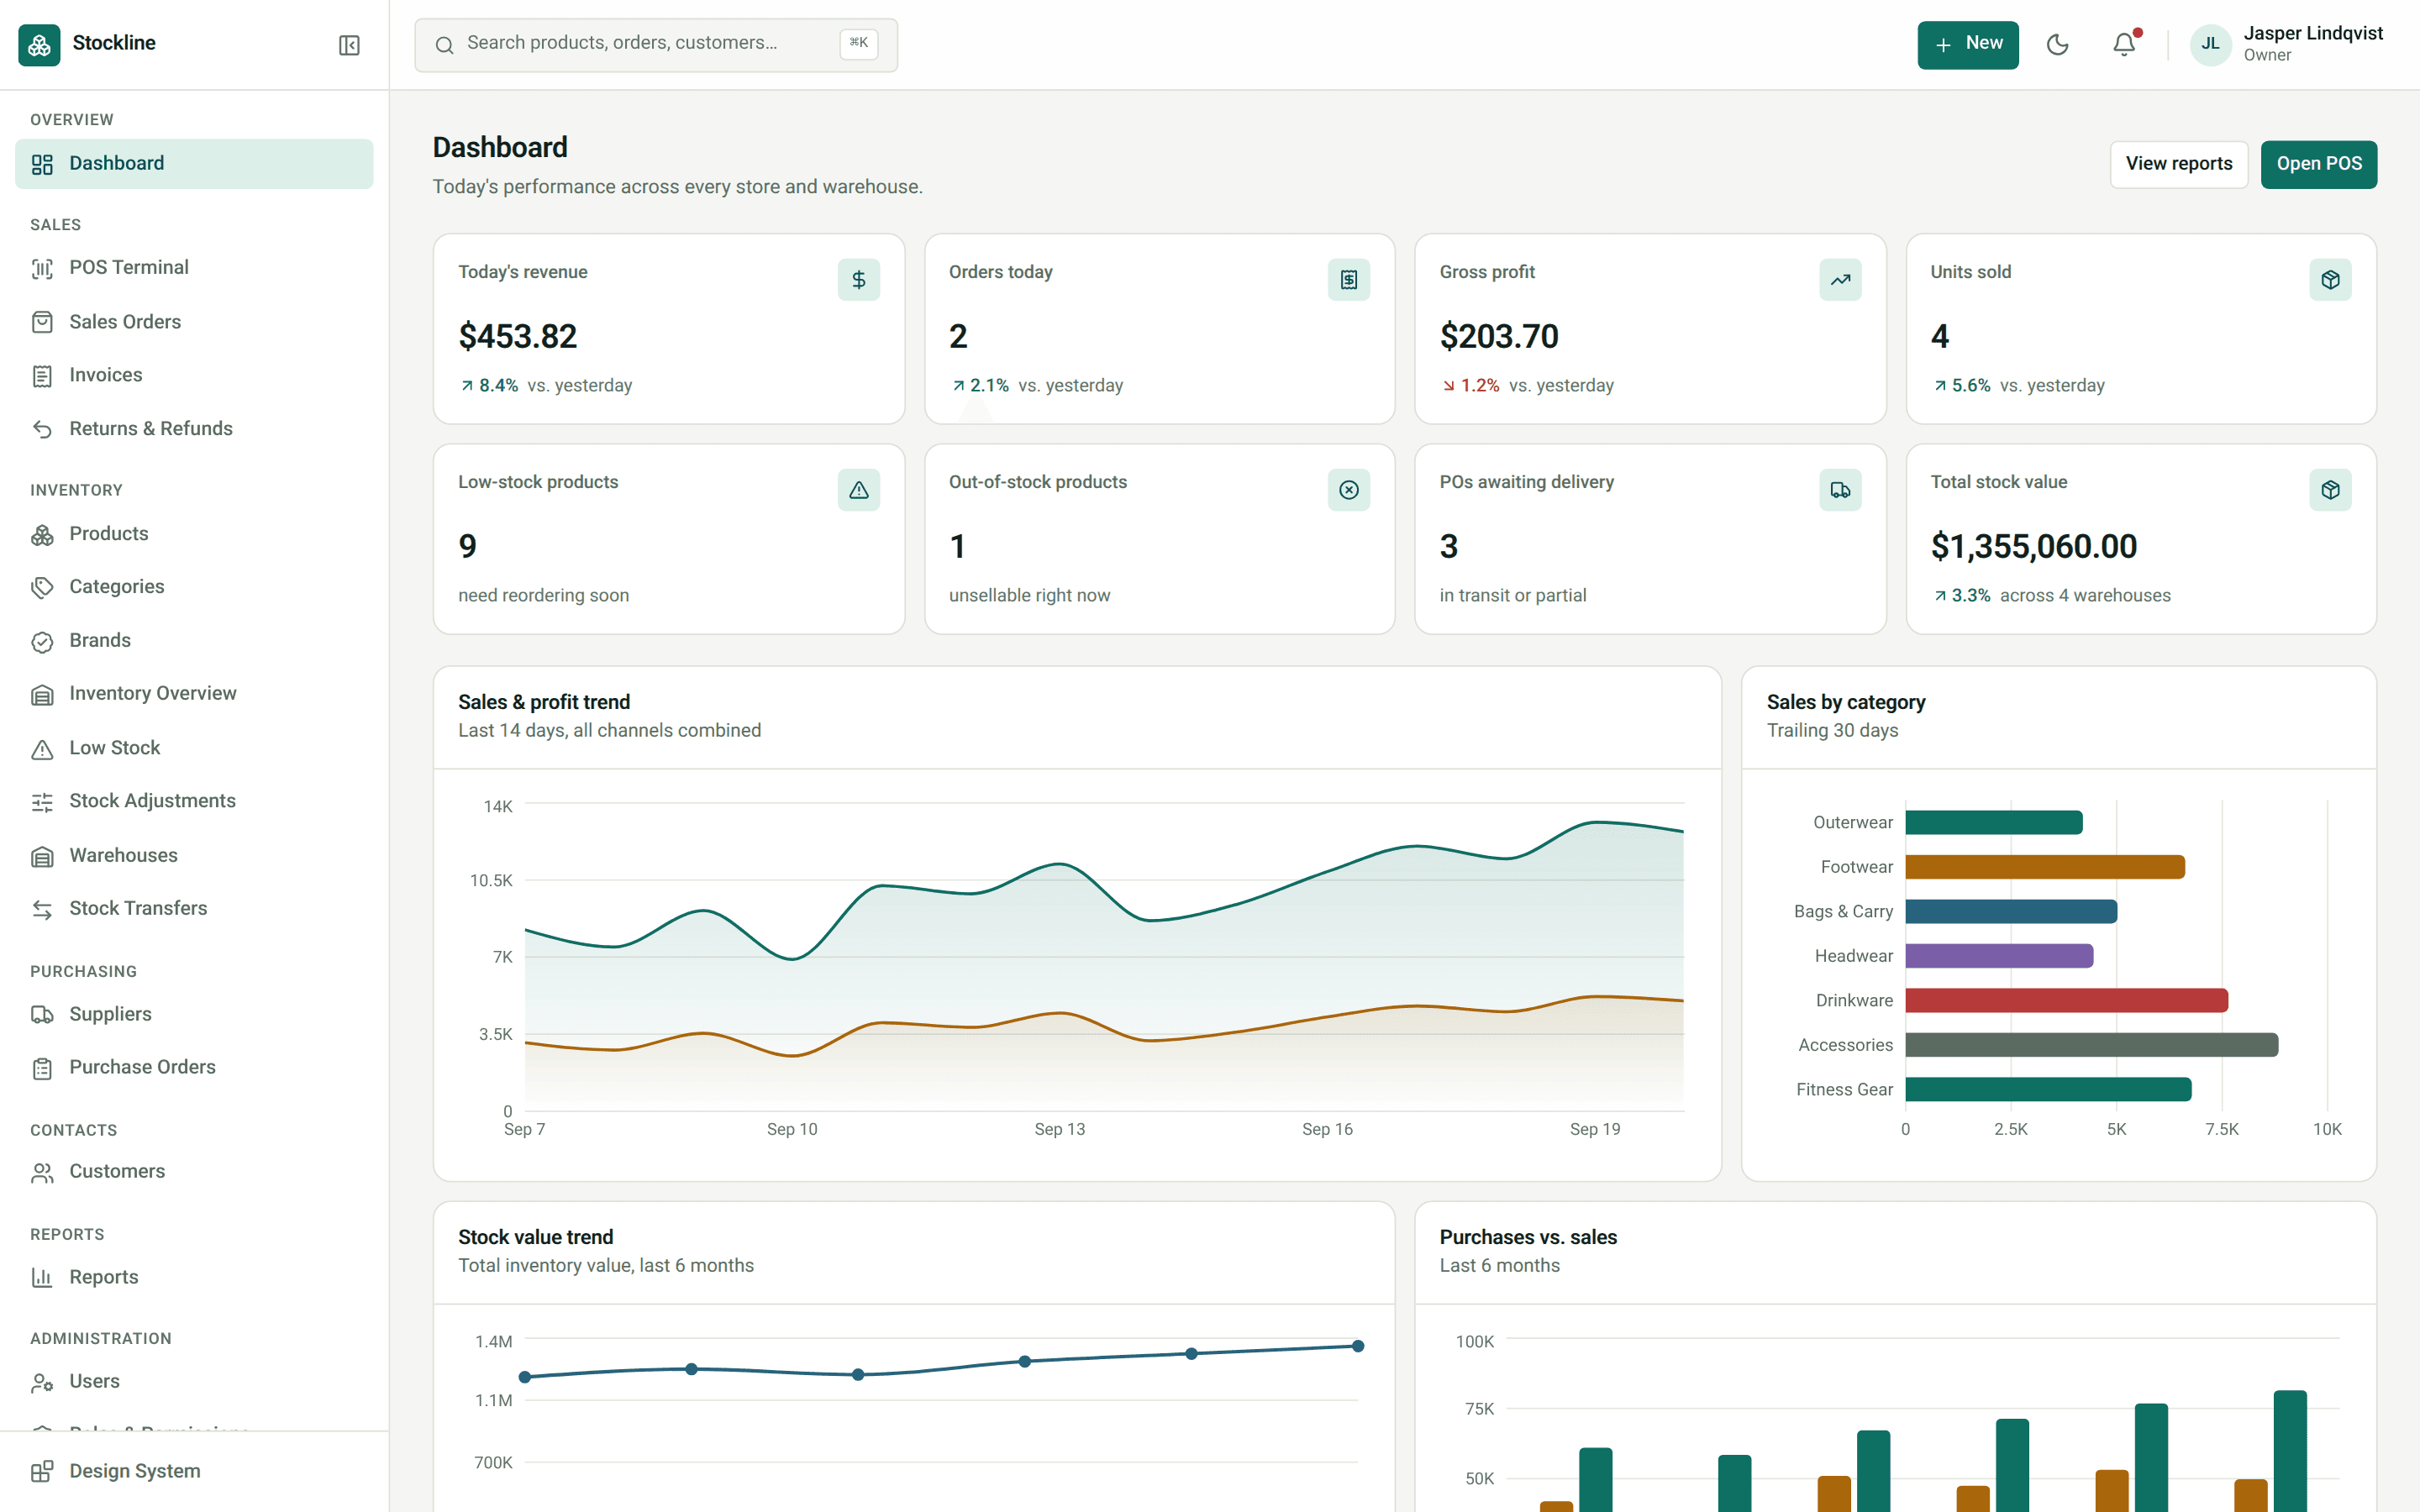The height and width of the screenshot is (1512, 2420).
Task: Click the 'Sales & profit trend' heading
Action: click(x=544, y=702)
